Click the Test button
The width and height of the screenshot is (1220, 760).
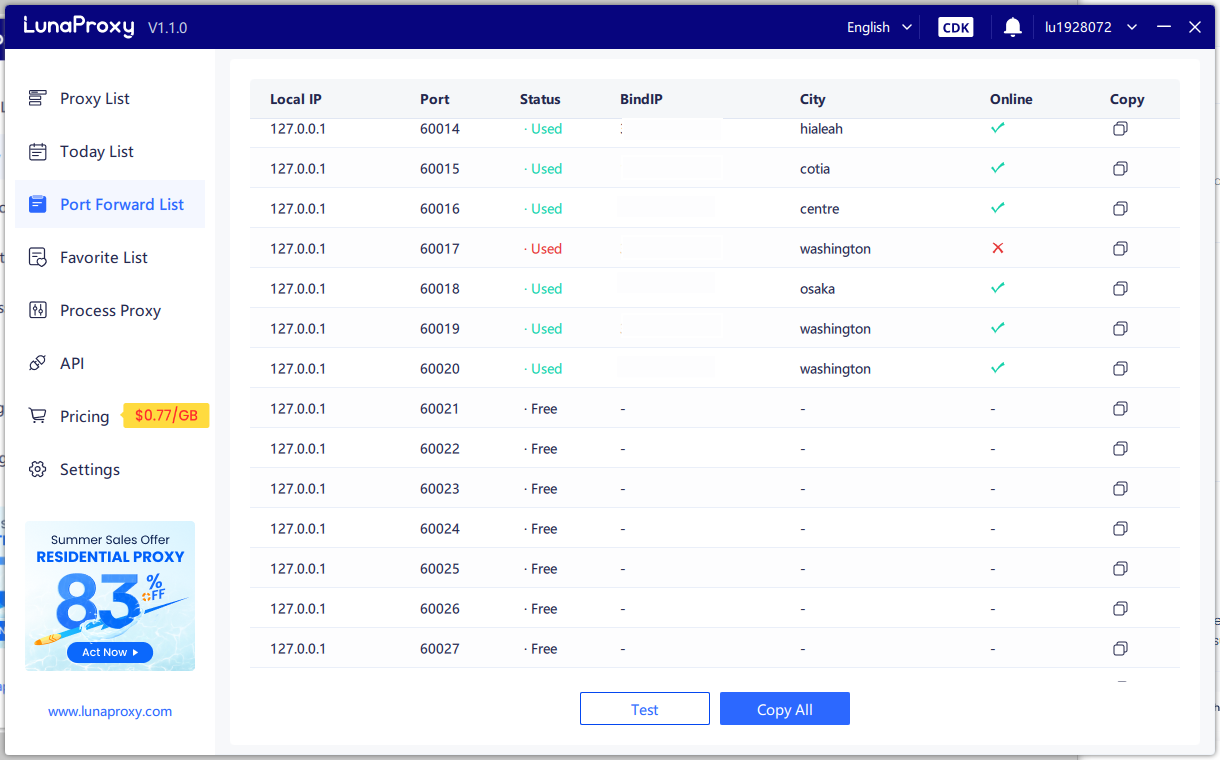click(x=644, y=708)
